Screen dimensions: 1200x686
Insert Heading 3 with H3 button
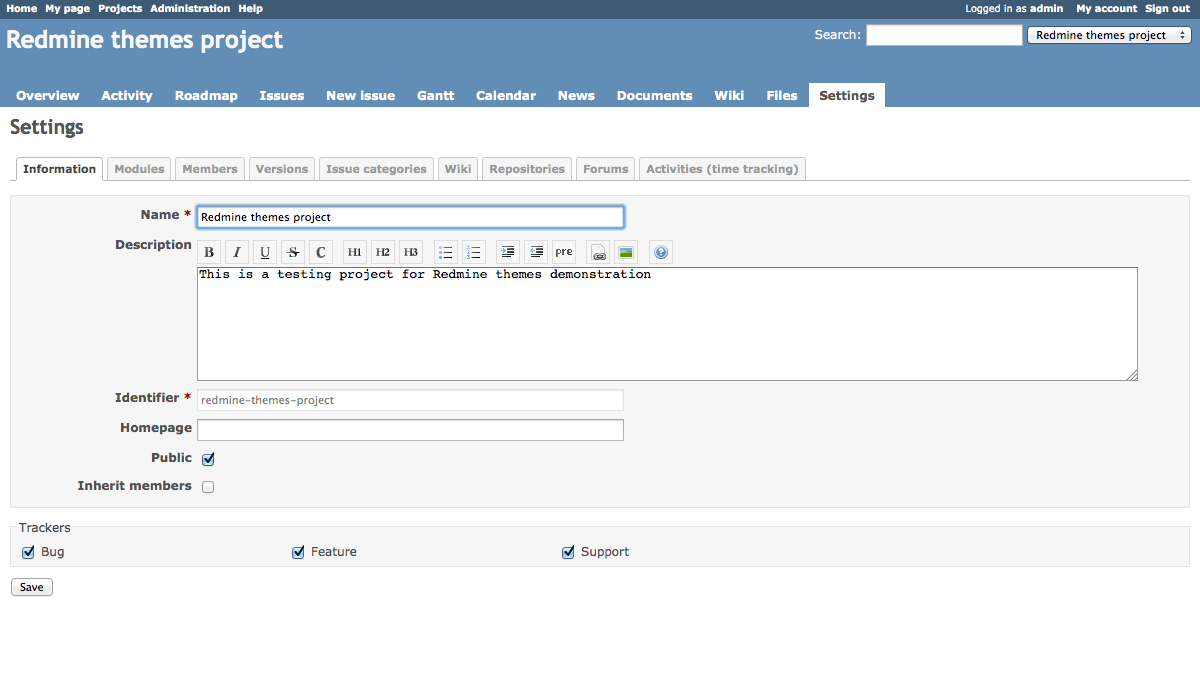(x=411, y=252)
